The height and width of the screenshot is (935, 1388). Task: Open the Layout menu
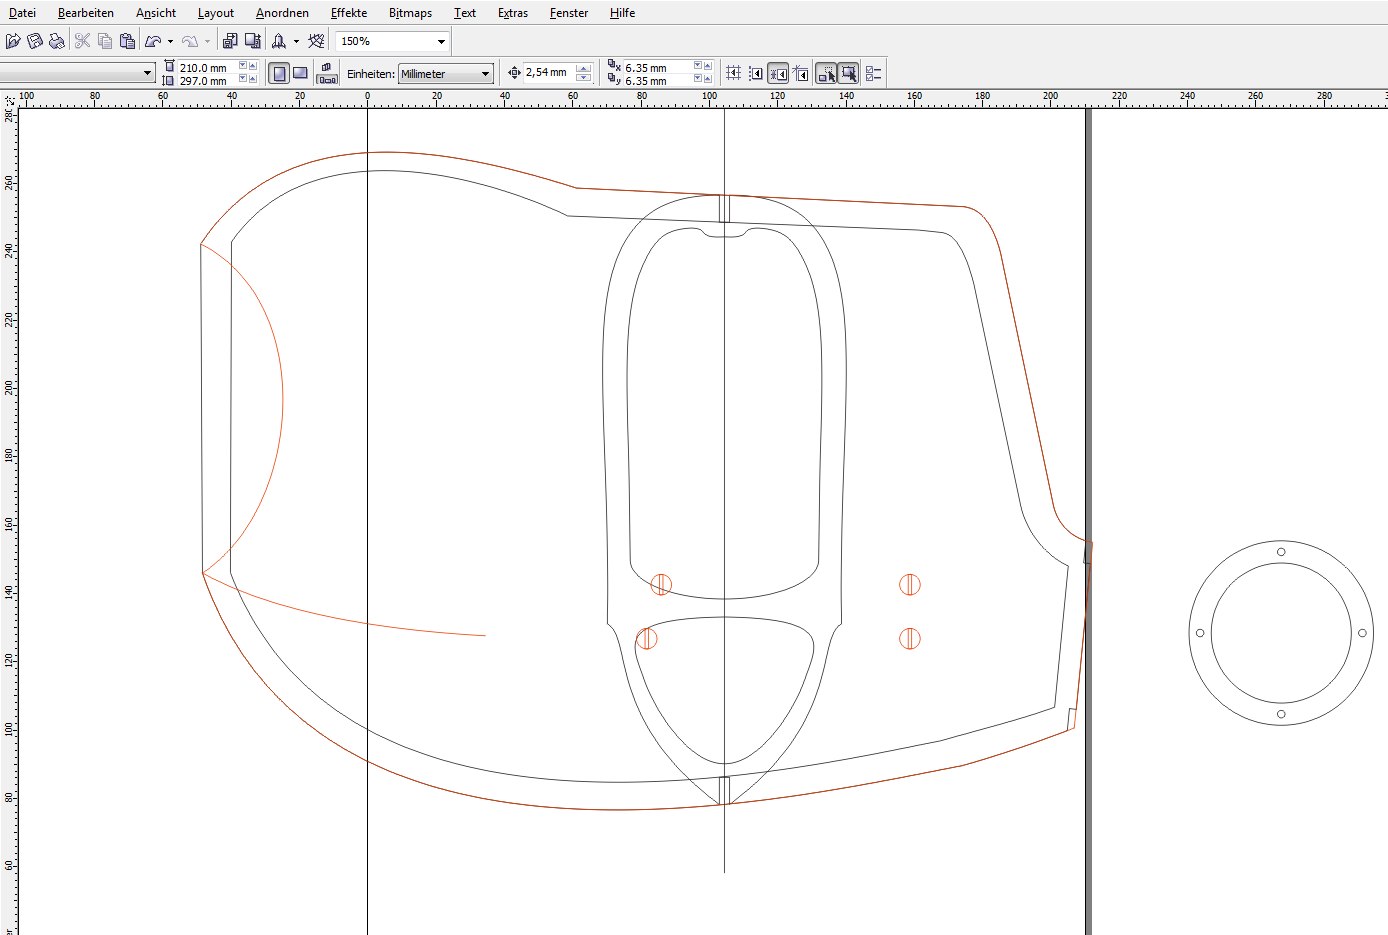click(x=216, y=13)
